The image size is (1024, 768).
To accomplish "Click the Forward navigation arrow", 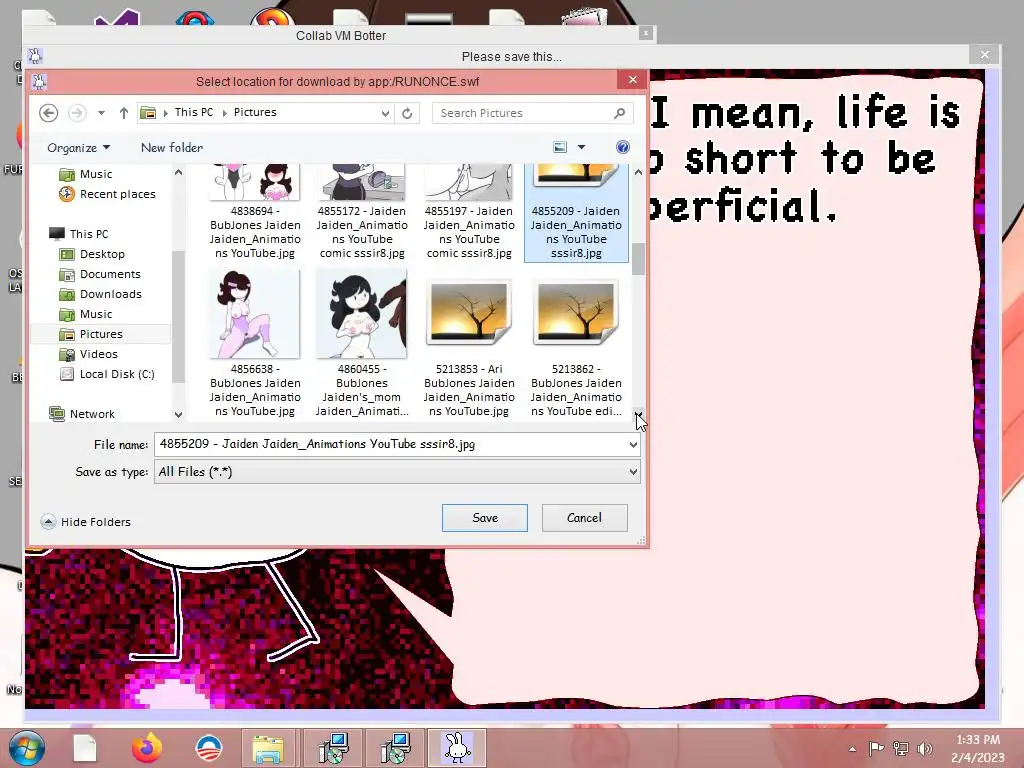I will [x=77, y=113].
